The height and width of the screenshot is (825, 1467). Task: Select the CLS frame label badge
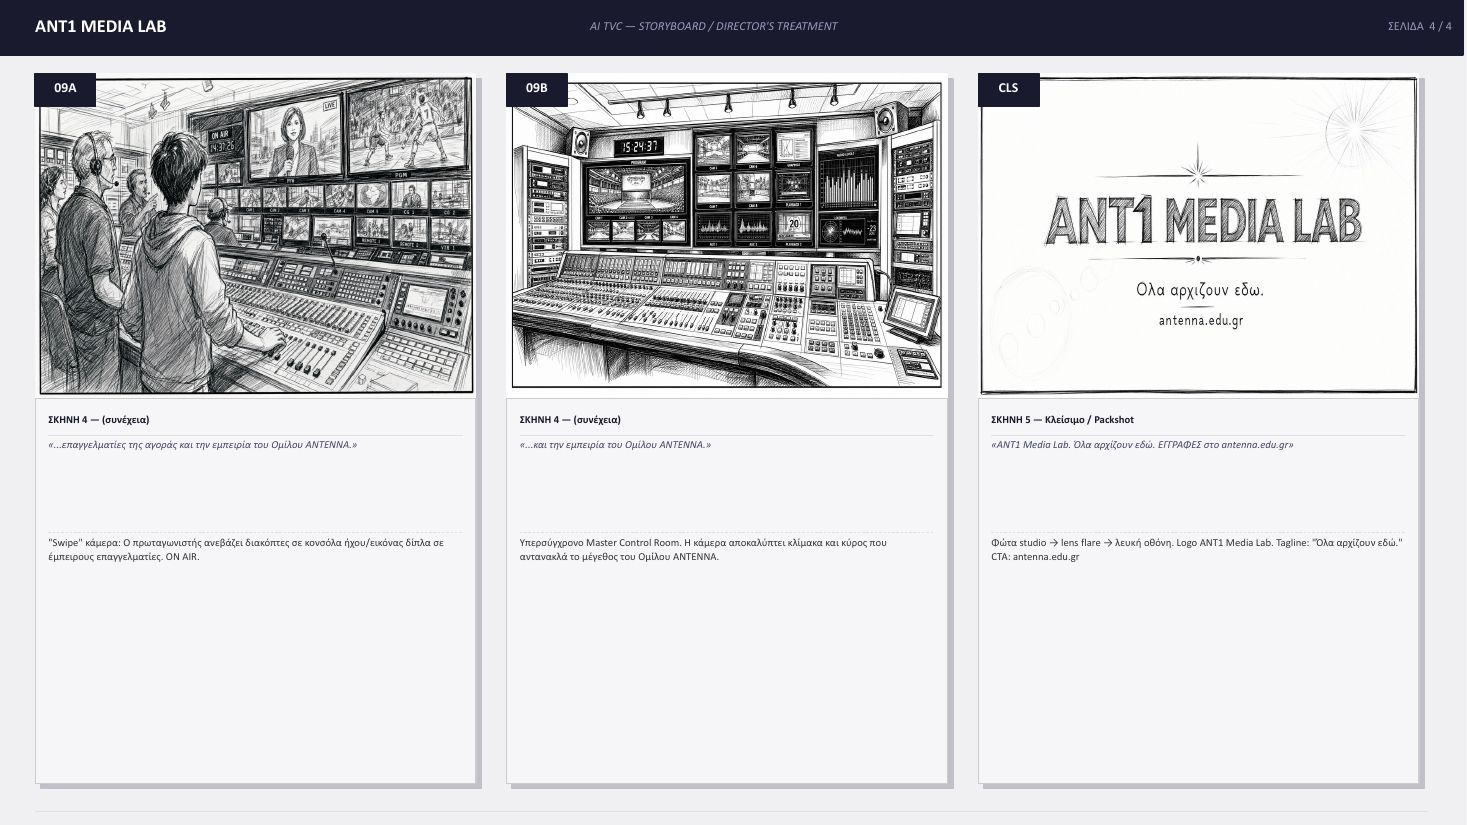point(1008,89)
